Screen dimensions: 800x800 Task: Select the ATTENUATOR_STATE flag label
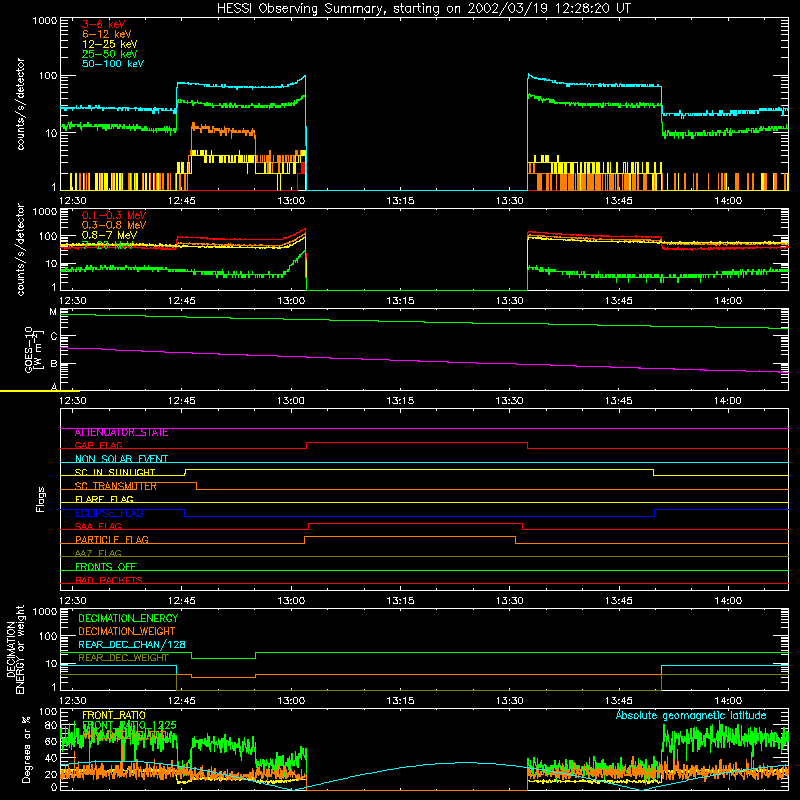(121, 433)
